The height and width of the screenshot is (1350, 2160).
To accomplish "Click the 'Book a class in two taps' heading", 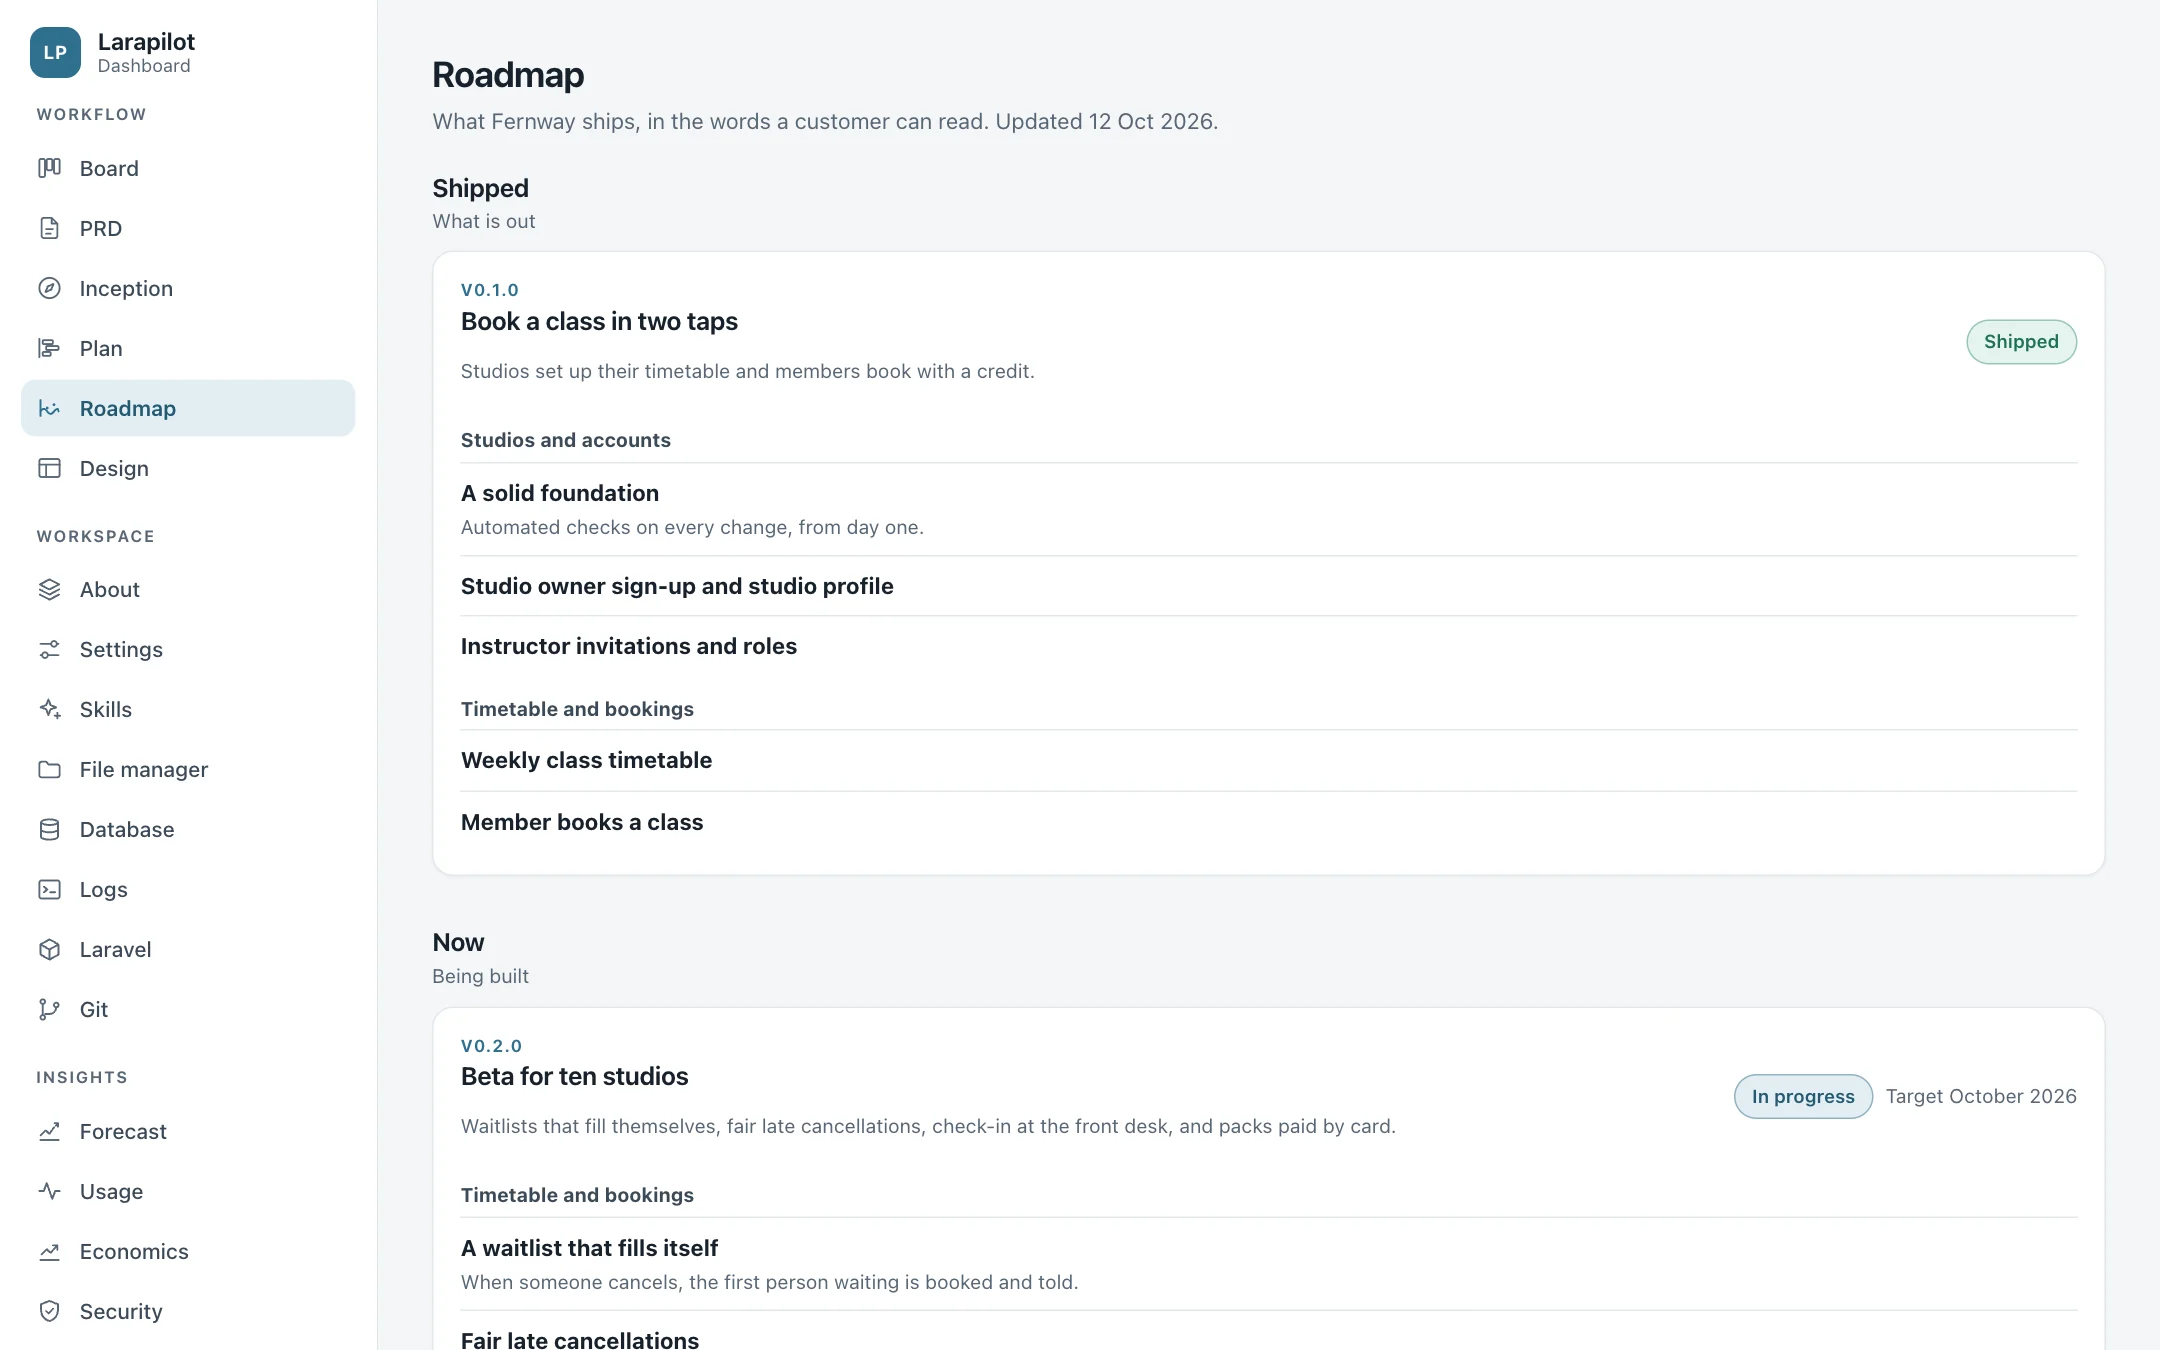I will coord(599,321).
